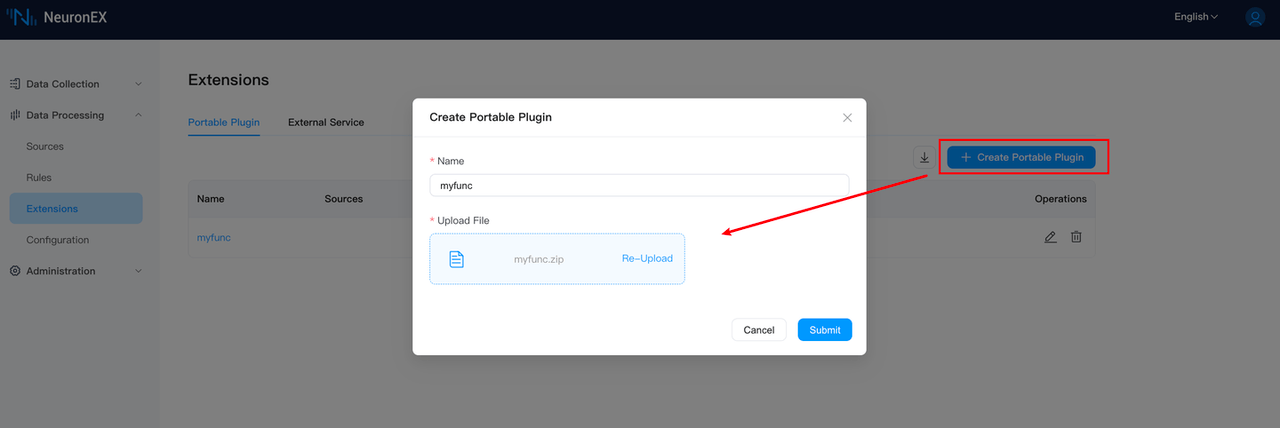Click the Cancel button
The height and width of the screenshot is (428, 1280).
point(759,330)
